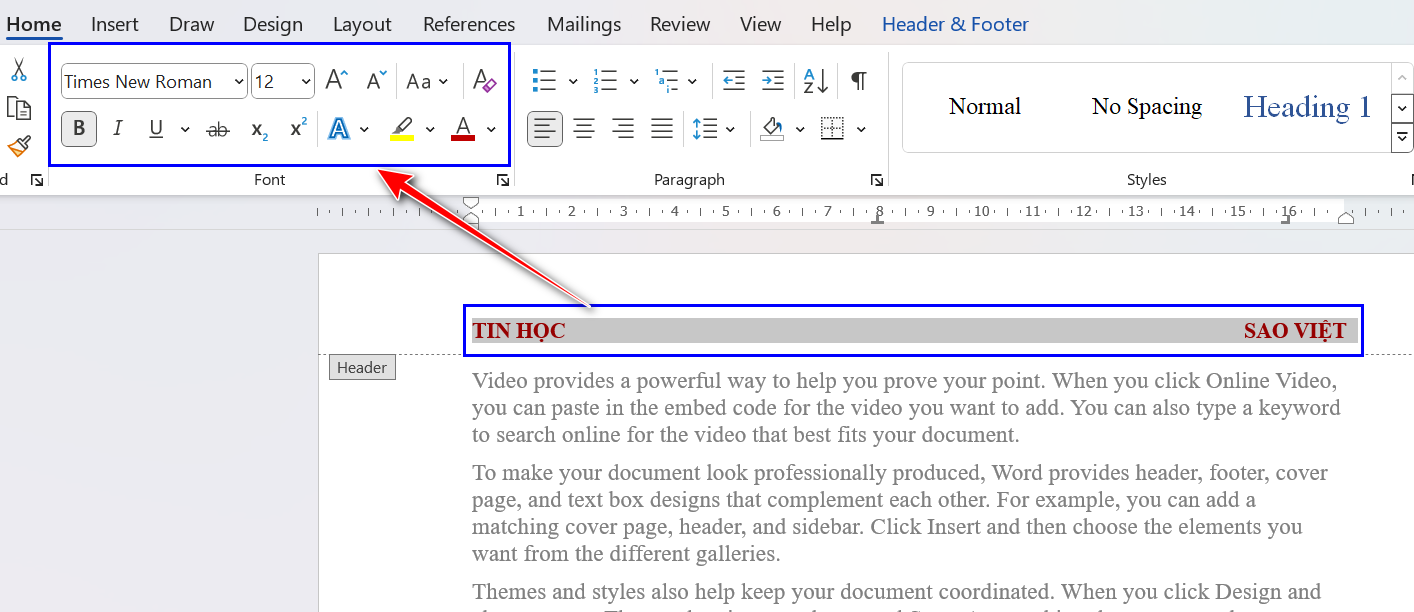The height and width of the screenshot is (612, 1414).
Task: Select the Format Painter tool
Action: pos(17,146)
